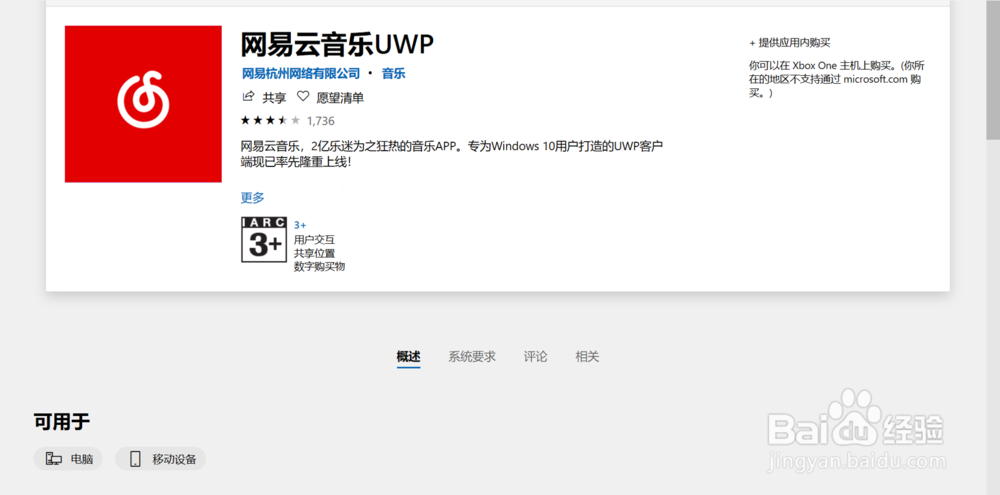Viewport: 1000px width, 495px height.
Task: Click the 1,736 ratings count
Action: click(320, 121)
